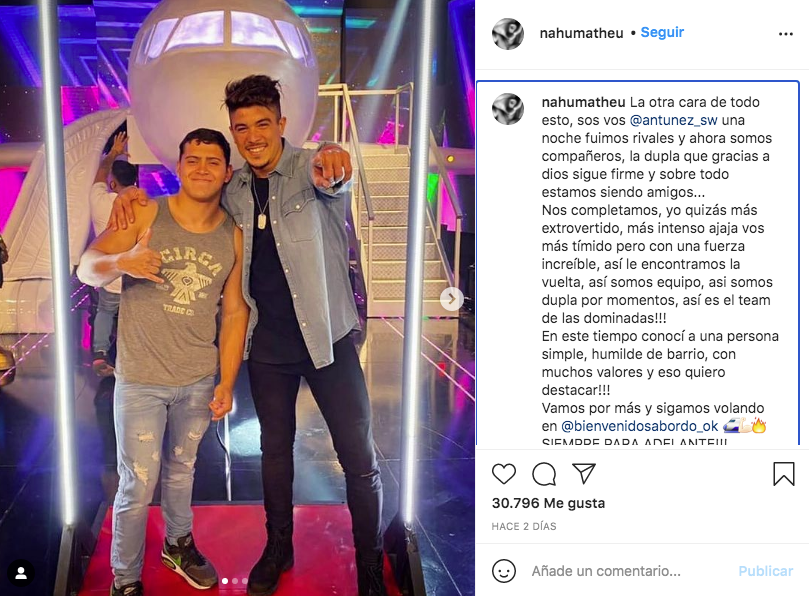View list of 30.796 Me gusta
The height and width of the screenshot is (596, 809).
[548, 503]
